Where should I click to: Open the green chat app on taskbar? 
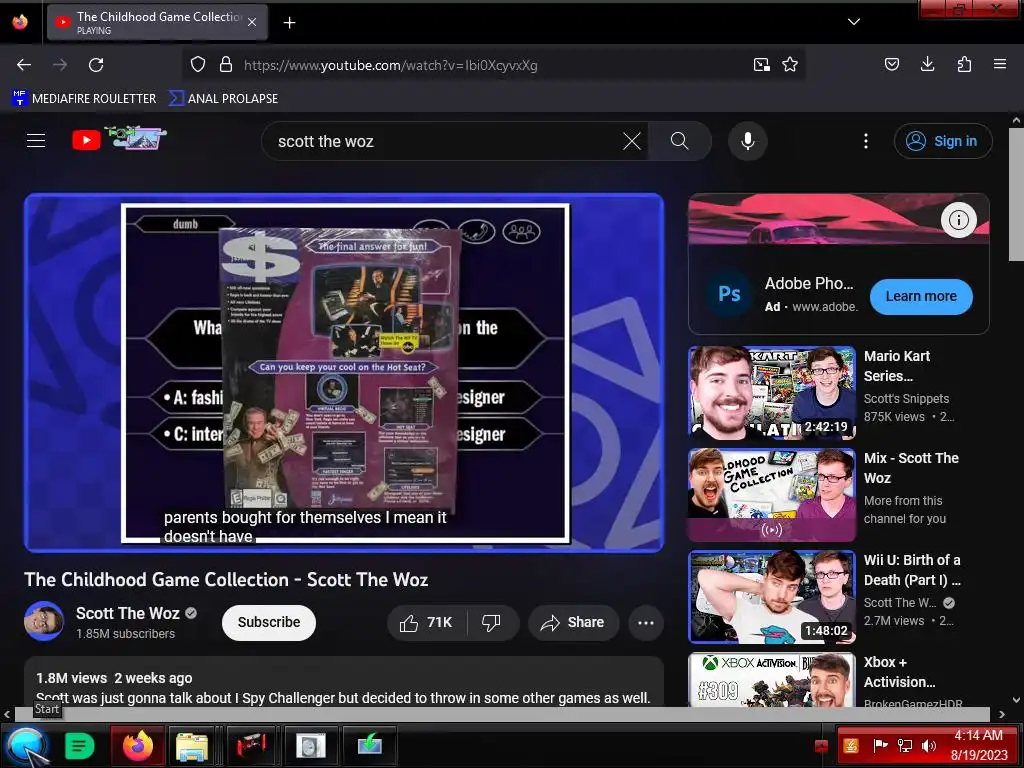pyautogui.click(x=80, y=745)
